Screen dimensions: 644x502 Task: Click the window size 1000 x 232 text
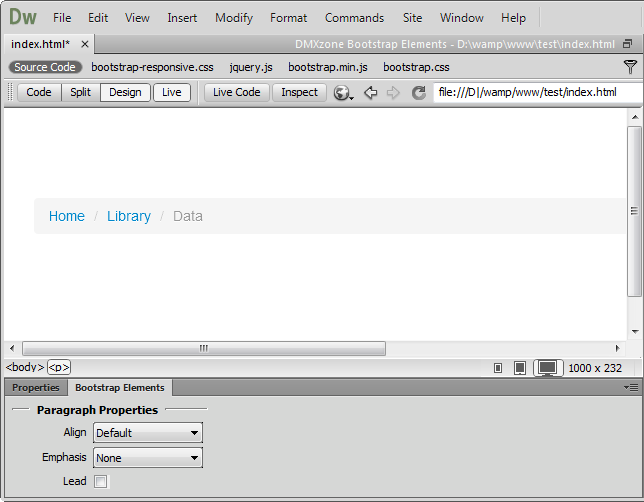(595, 368)
